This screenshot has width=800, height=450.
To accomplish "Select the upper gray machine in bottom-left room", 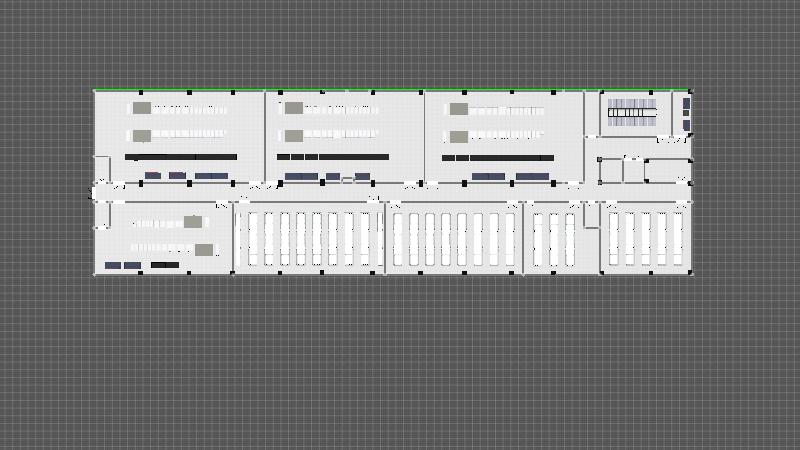I will [193, 222].
